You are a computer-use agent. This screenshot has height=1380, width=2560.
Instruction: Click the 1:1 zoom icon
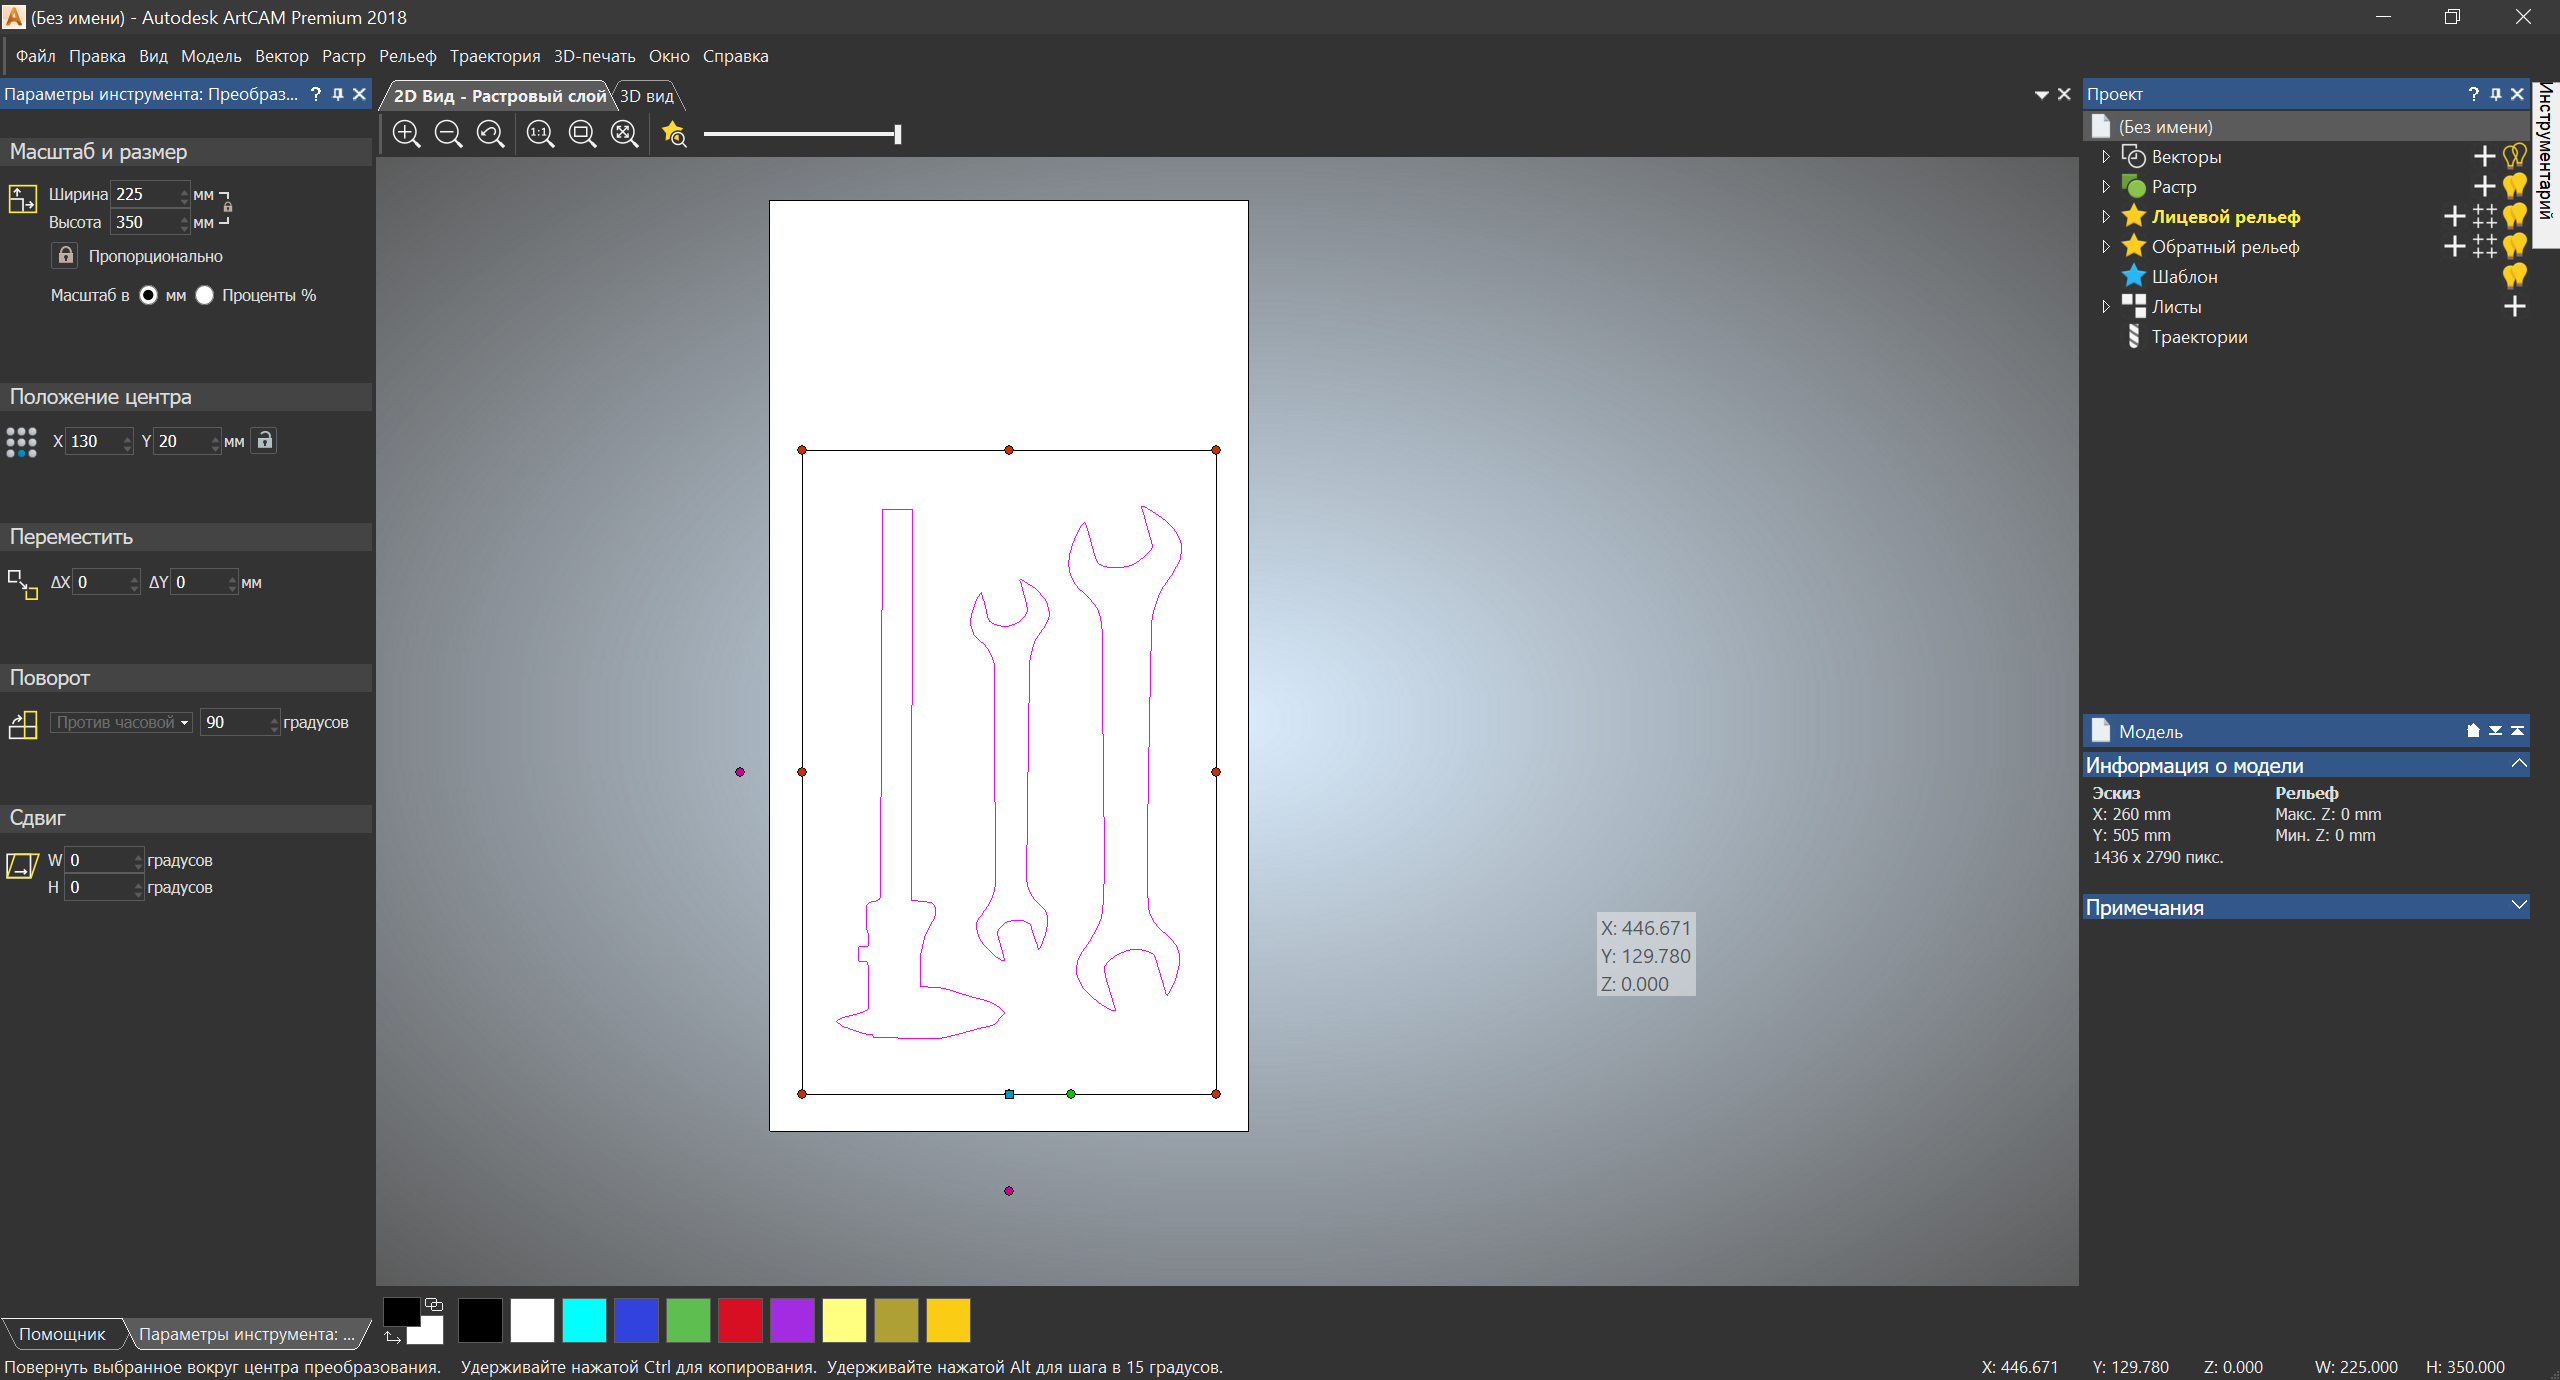540,134
